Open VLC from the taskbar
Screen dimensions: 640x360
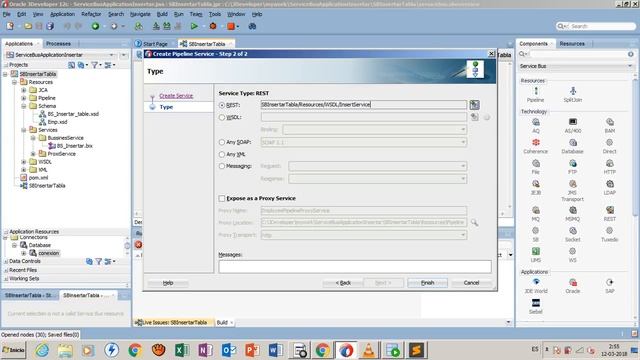tap(369, 350)
